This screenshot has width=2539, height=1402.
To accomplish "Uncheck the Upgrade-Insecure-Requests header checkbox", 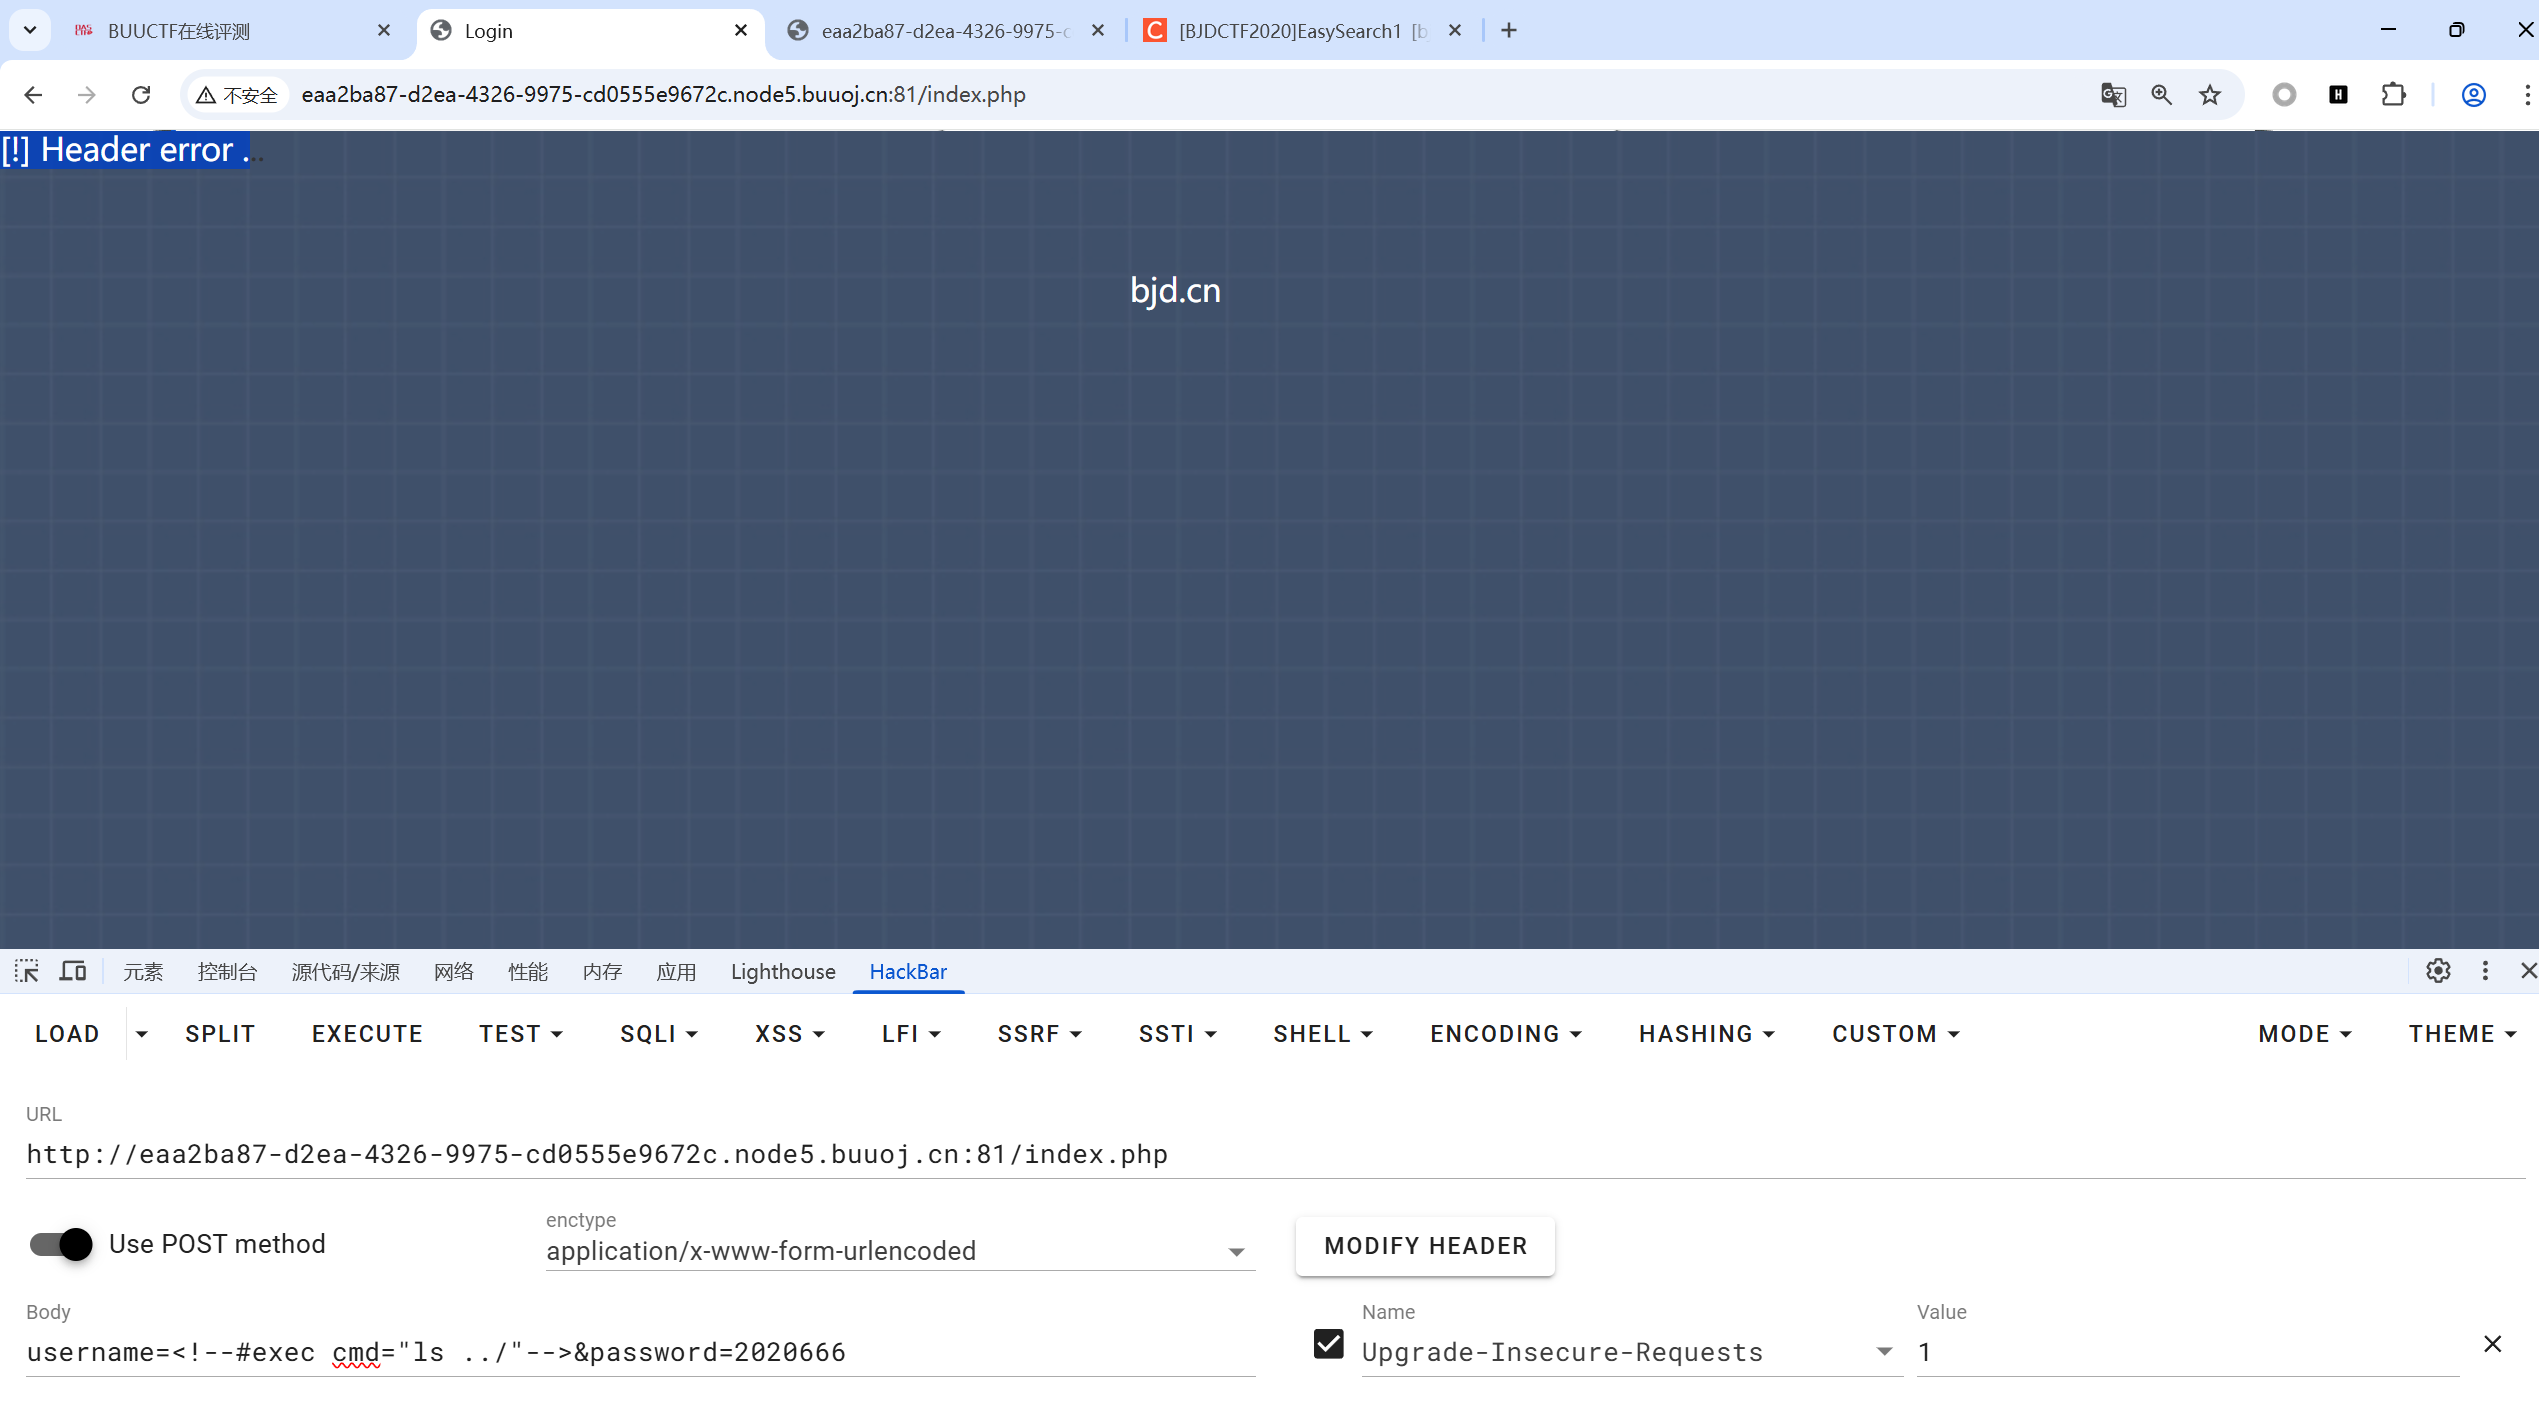I will [x=1328, y=1344].
